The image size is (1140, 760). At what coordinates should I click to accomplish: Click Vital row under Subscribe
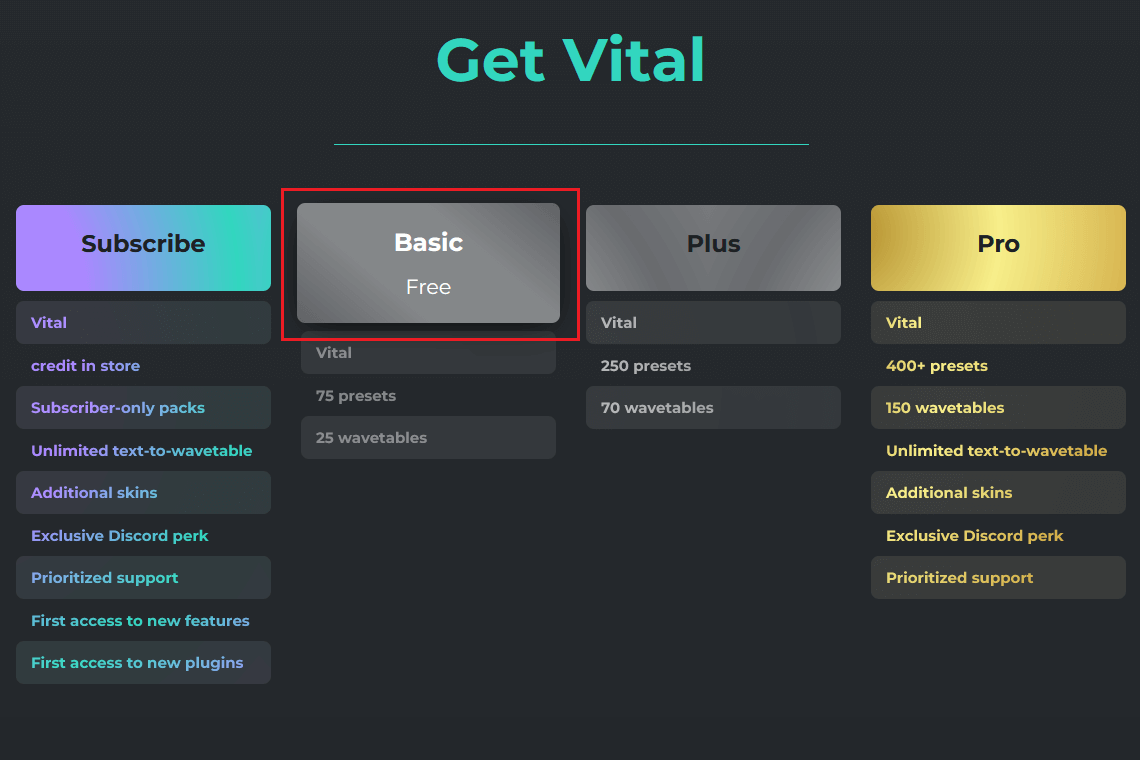pos(143,323)
